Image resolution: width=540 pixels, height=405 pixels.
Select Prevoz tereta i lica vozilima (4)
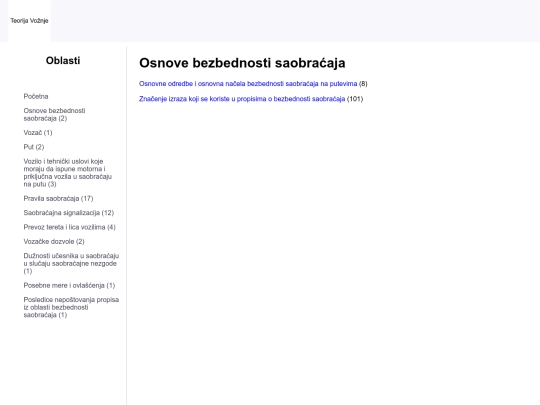pyautogui.click(x=70, y=227)
